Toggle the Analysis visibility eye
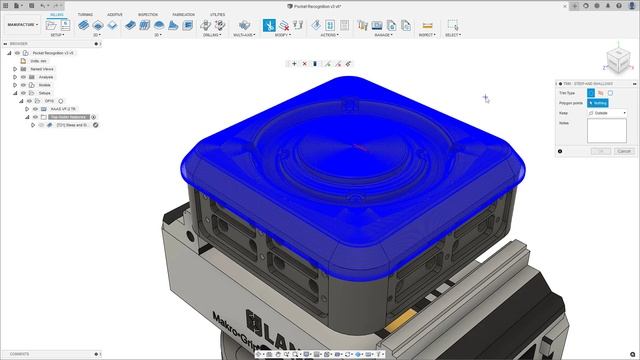The width and height of the screenshot is (640, 360). point(23,77)
